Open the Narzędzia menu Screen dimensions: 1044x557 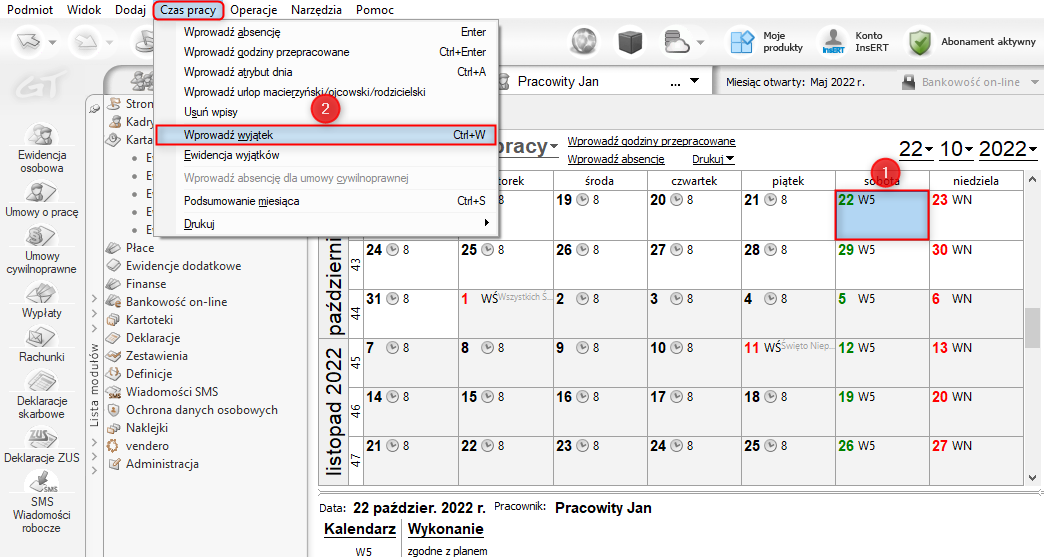(316, 10)
